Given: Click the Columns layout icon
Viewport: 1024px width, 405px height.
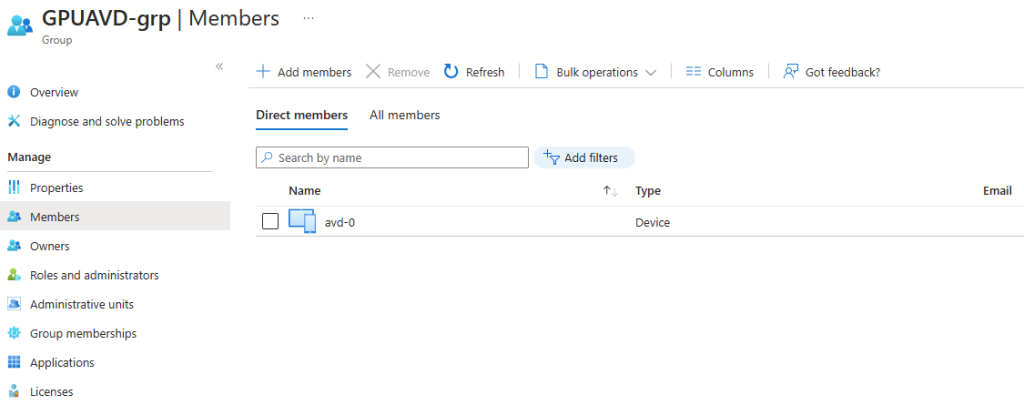Looking at the screenshot, I should [x=693, y=71].
